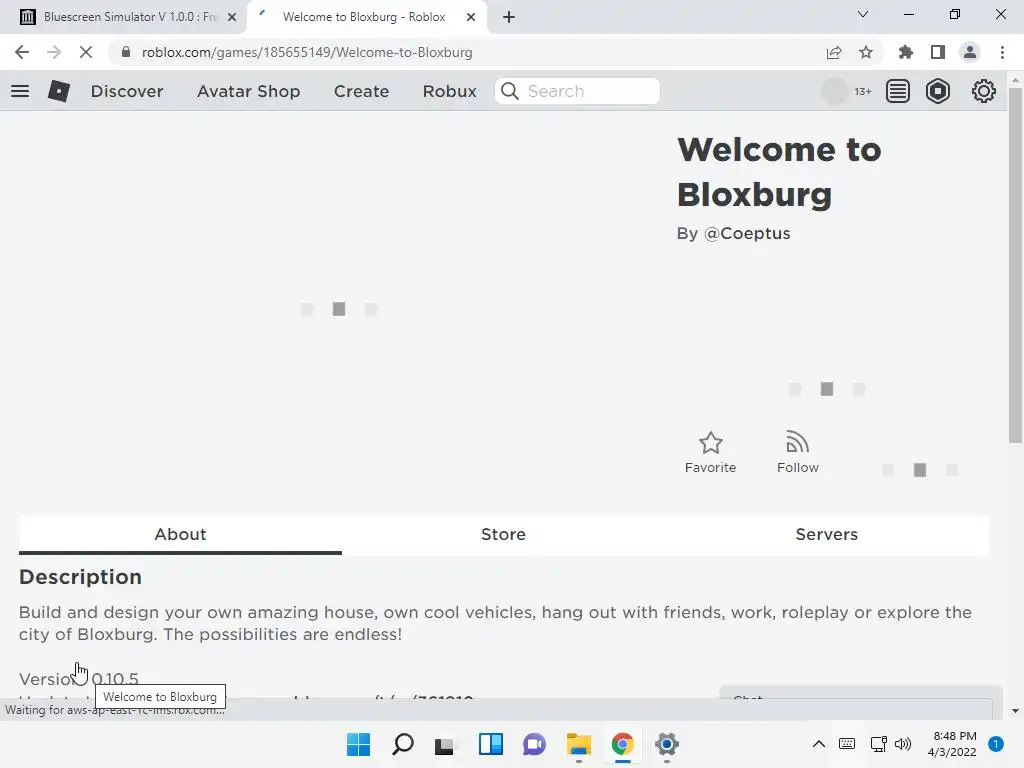Open the Robux link in navbar
Viewport: 1024px width, 768px height.
pos(450,91)
